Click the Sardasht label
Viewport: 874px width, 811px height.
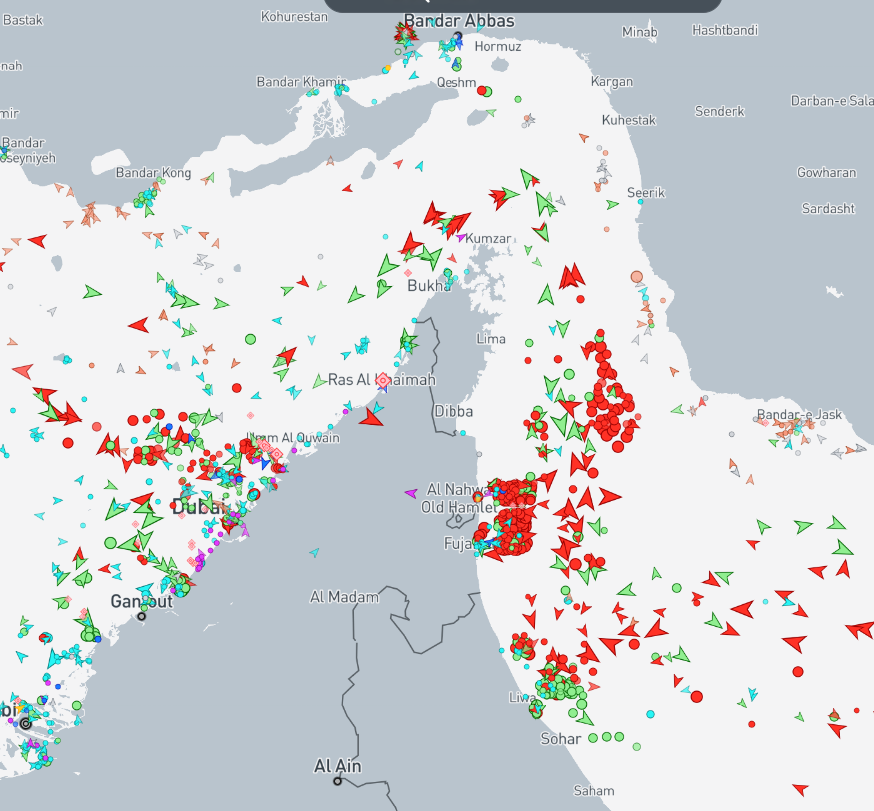point(828,208)
